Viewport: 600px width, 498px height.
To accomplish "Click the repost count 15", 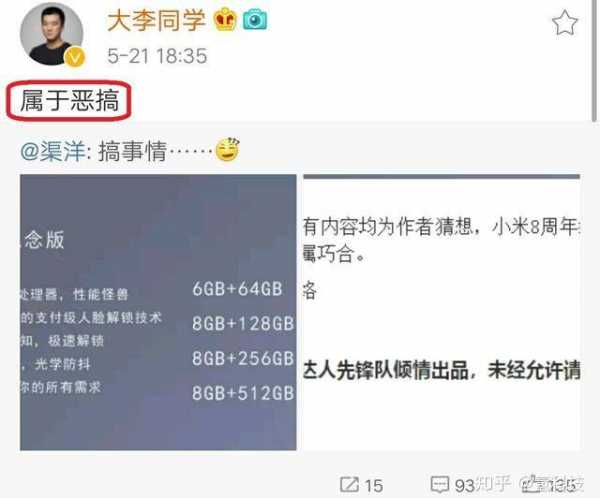I will click(373, 486).
